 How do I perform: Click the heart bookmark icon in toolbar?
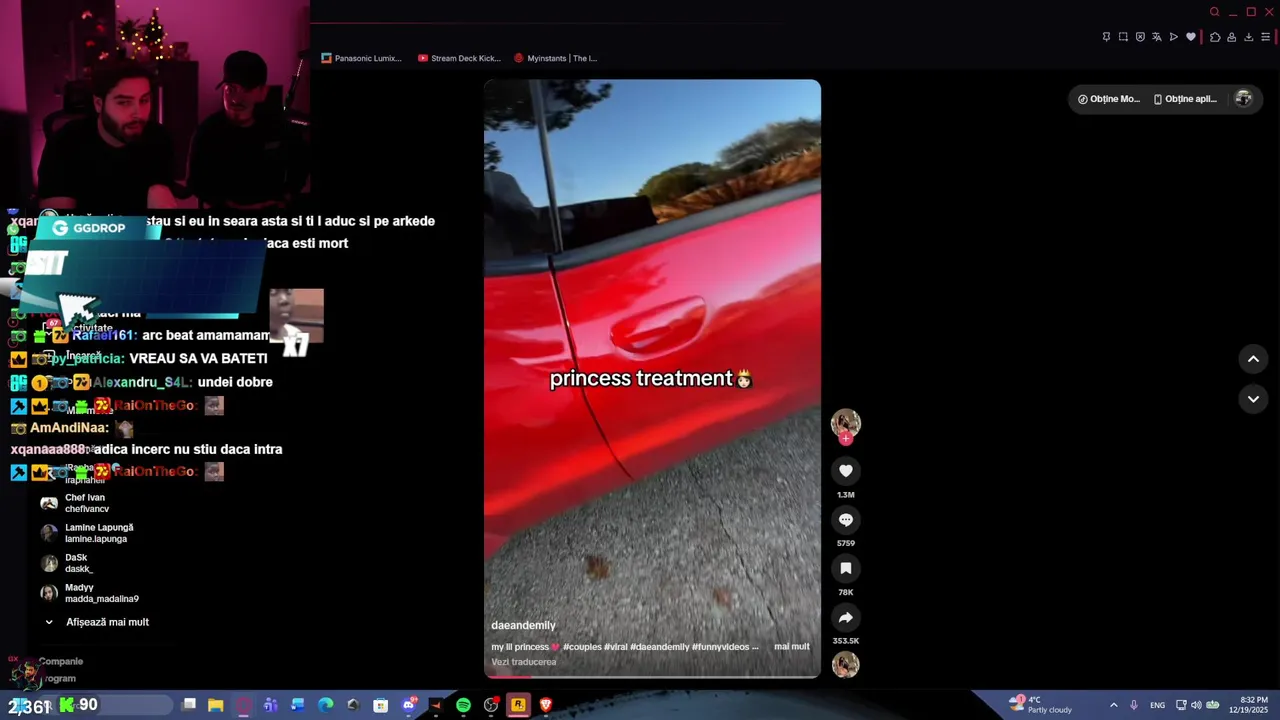point(1191,37)
